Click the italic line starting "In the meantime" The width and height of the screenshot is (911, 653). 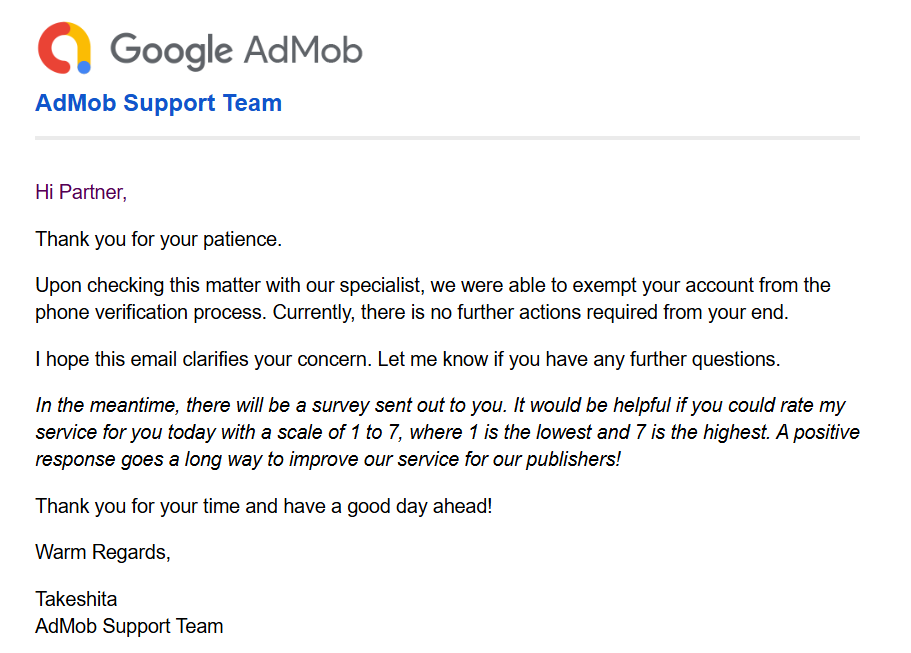[440, 406]
